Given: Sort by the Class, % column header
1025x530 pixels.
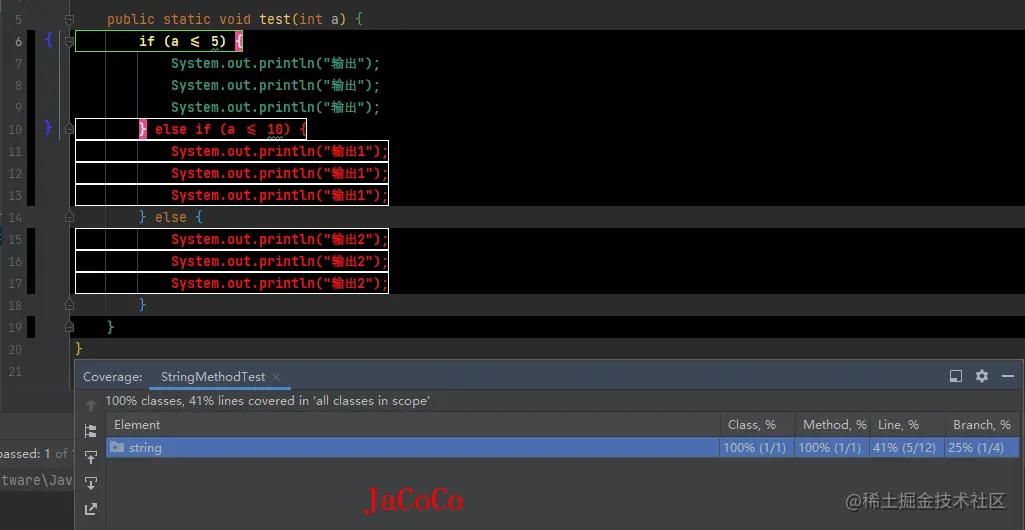Looking at the screenshot, I should 758,425.
